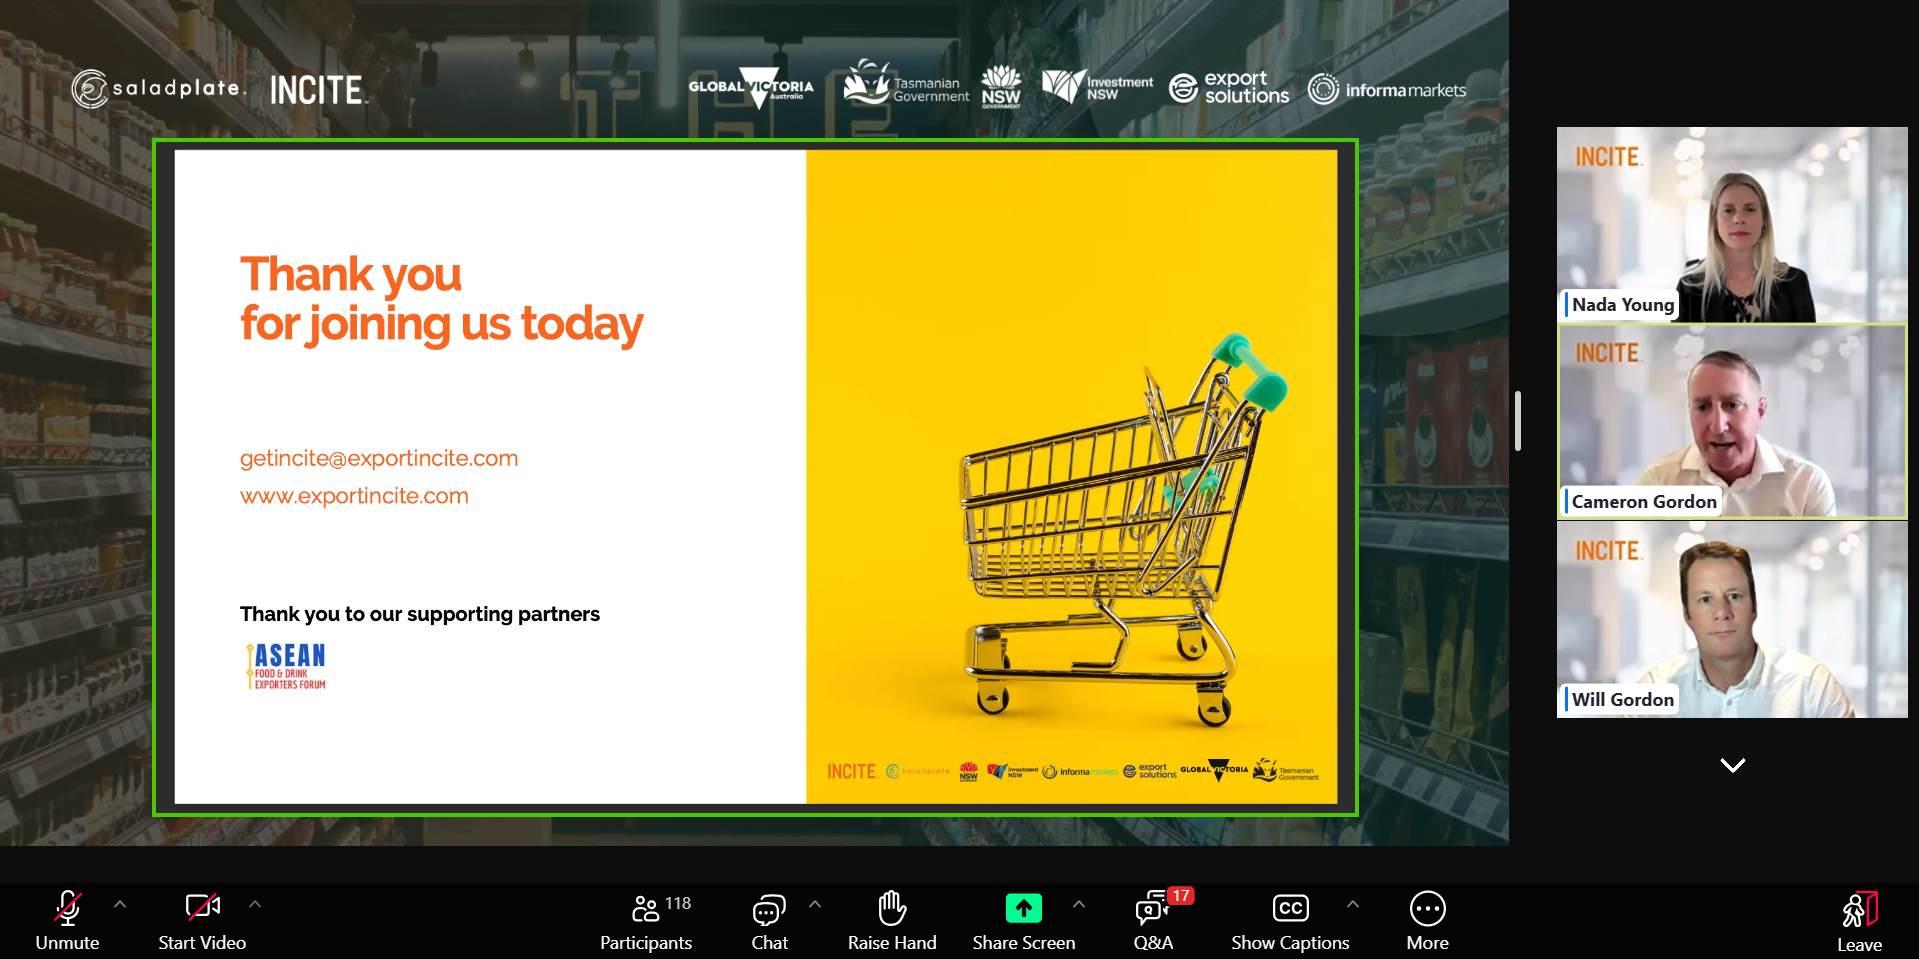Start Video camera toggle
The image size is (1919, 959).
[x=202, y=919]
